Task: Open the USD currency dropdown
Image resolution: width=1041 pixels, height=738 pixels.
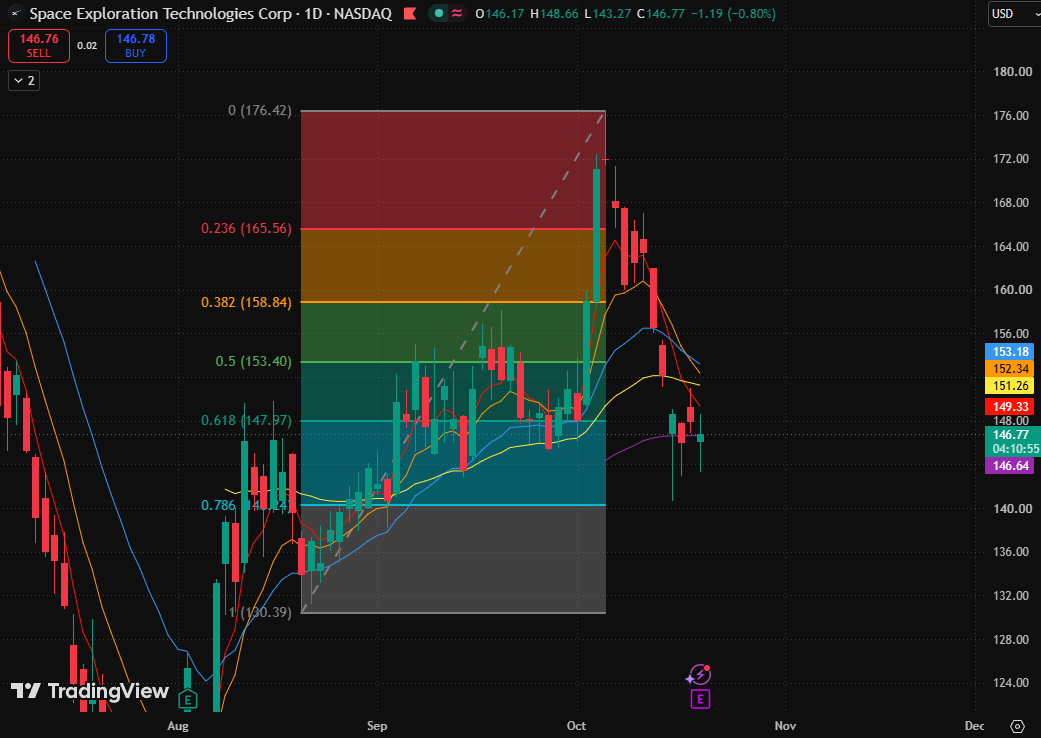Action: pyautogui.click(x=1014, y=13)
